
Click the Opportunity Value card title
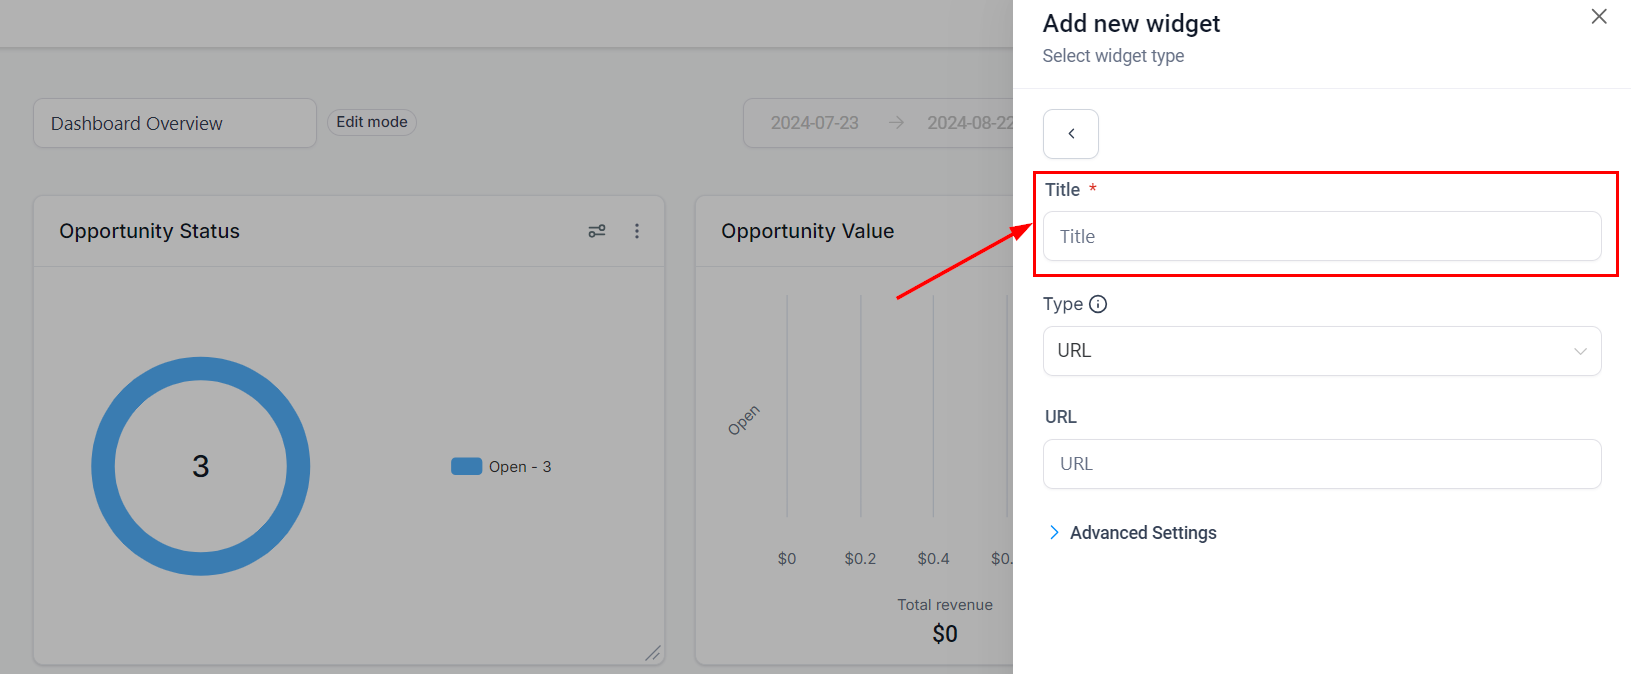pyautogui.click(x=807, y=231)
